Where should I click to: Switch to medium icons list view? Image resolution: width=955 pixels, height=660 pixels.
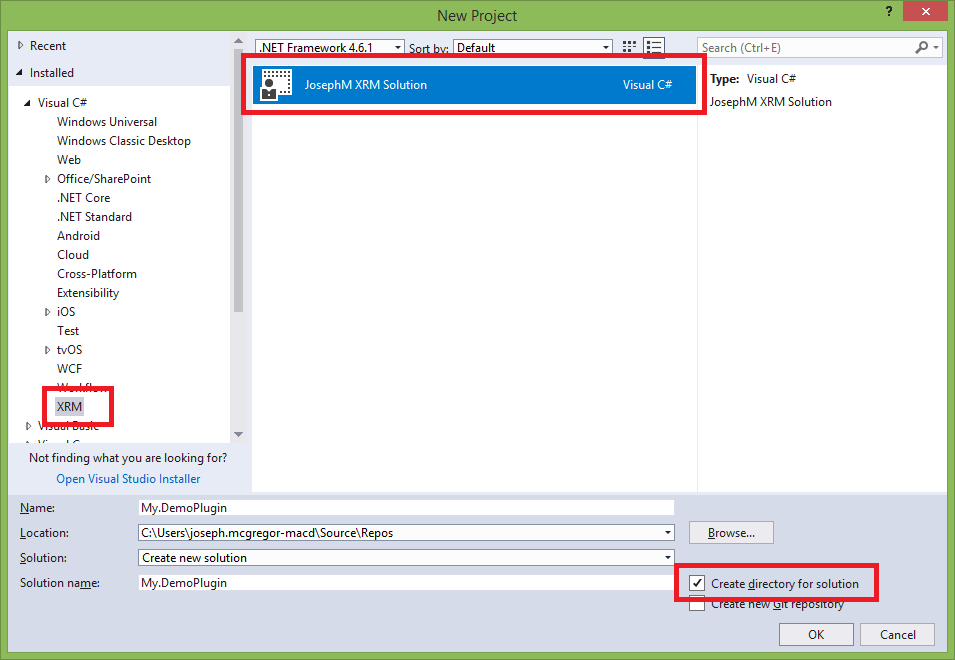pos(654,47)
